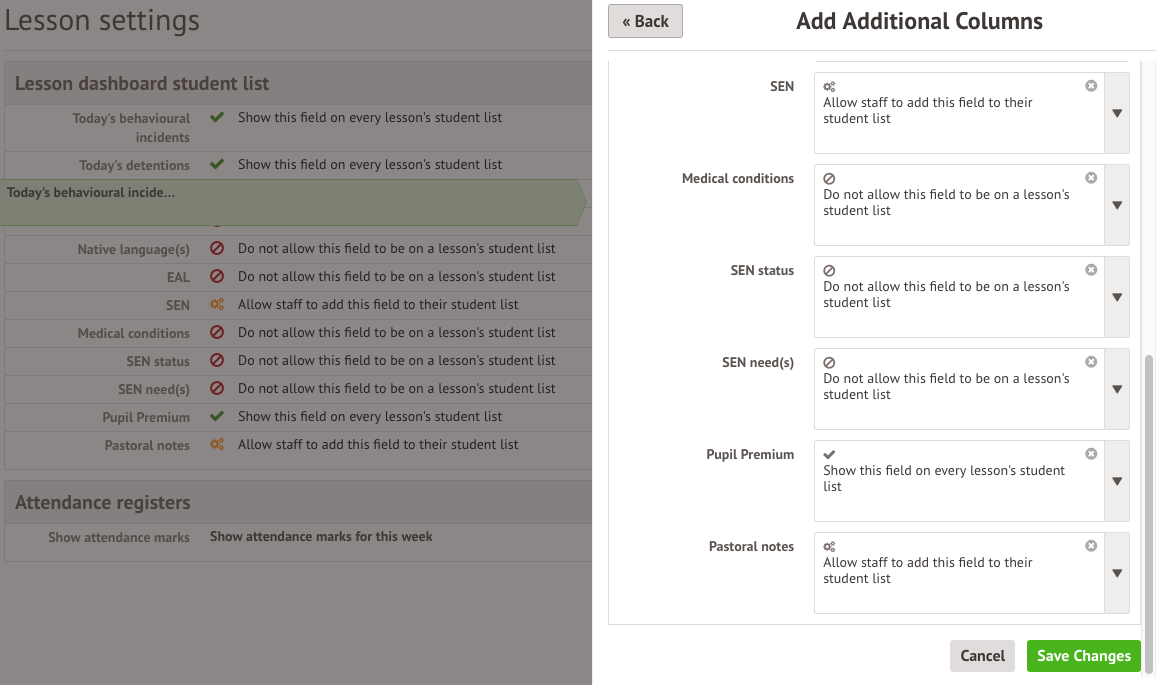Click the 'Add Additional Columns' panel title
This screenshot has height=685, width=1165.
pyautogui.click(x=919, y=22)
